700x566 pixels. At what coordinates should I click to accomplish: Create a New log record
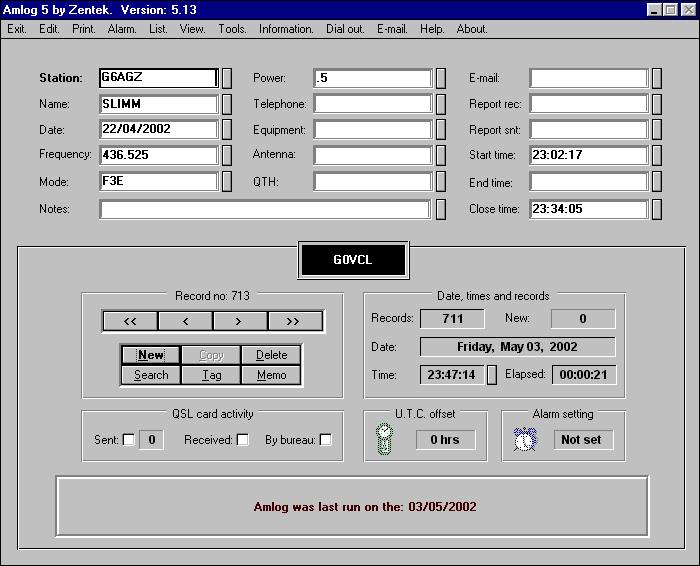click(x=151, y=355)
